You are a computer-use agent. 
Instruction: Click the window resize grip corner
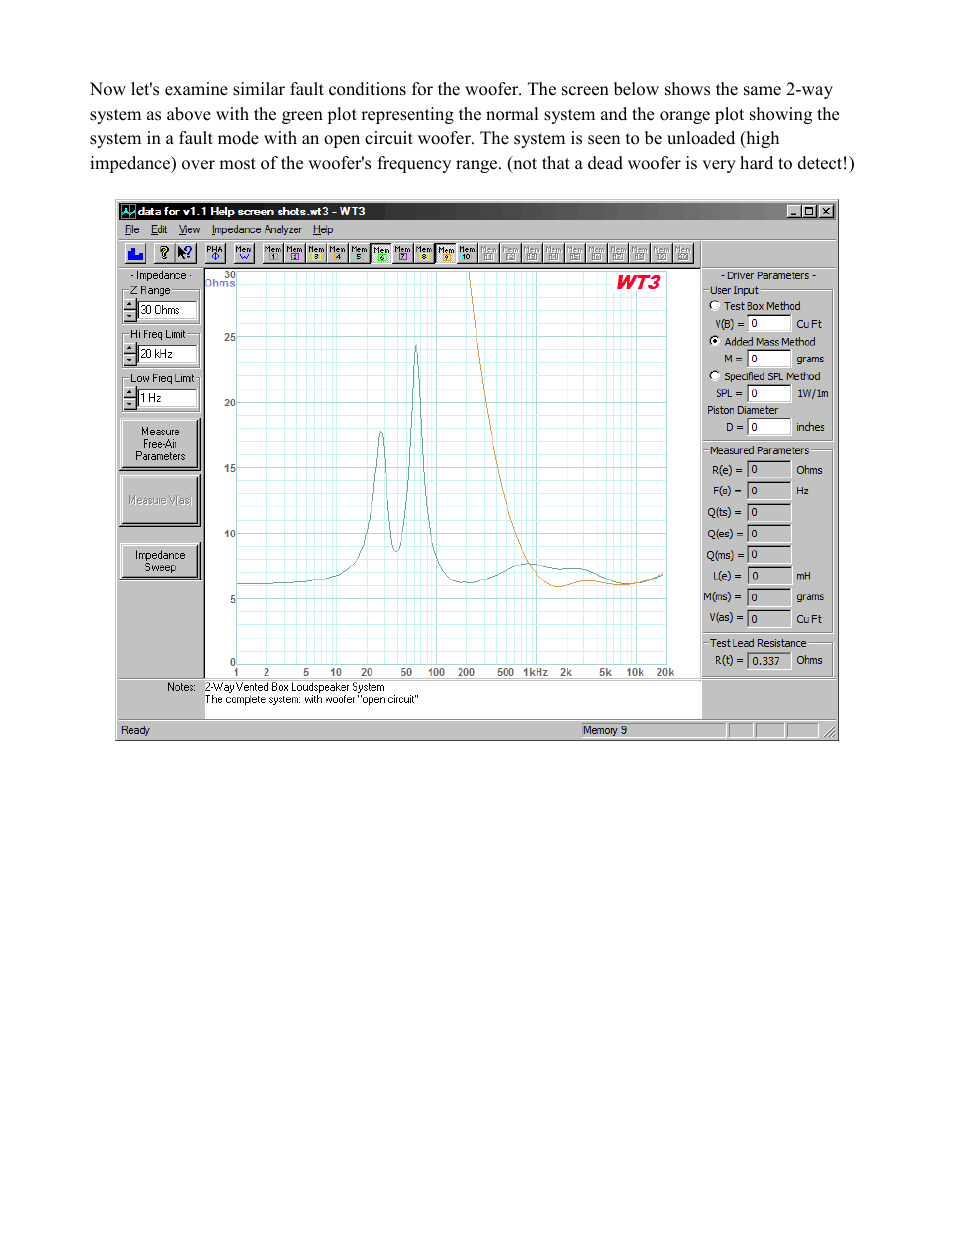click(x=829, y=732)
